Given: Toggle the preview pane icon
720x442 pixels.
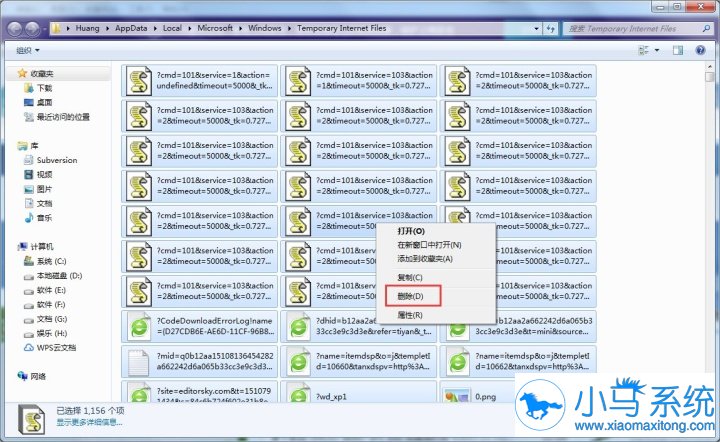Looking at the screenshot, I should click(x=678, y=50).
